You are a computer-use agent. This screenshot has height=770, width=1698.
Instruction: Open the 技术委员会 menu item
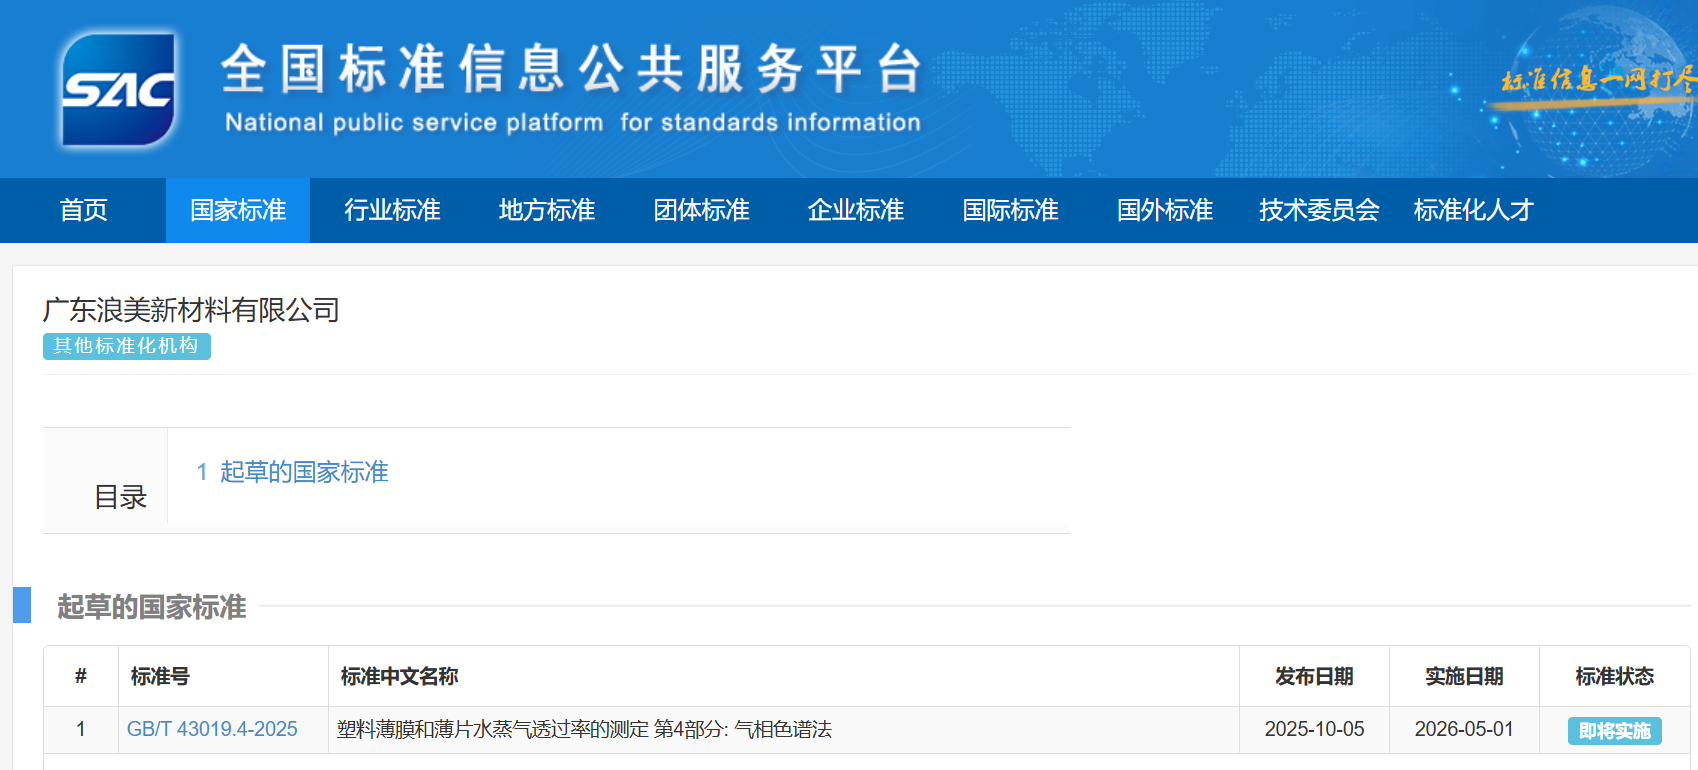(1319, 210)
